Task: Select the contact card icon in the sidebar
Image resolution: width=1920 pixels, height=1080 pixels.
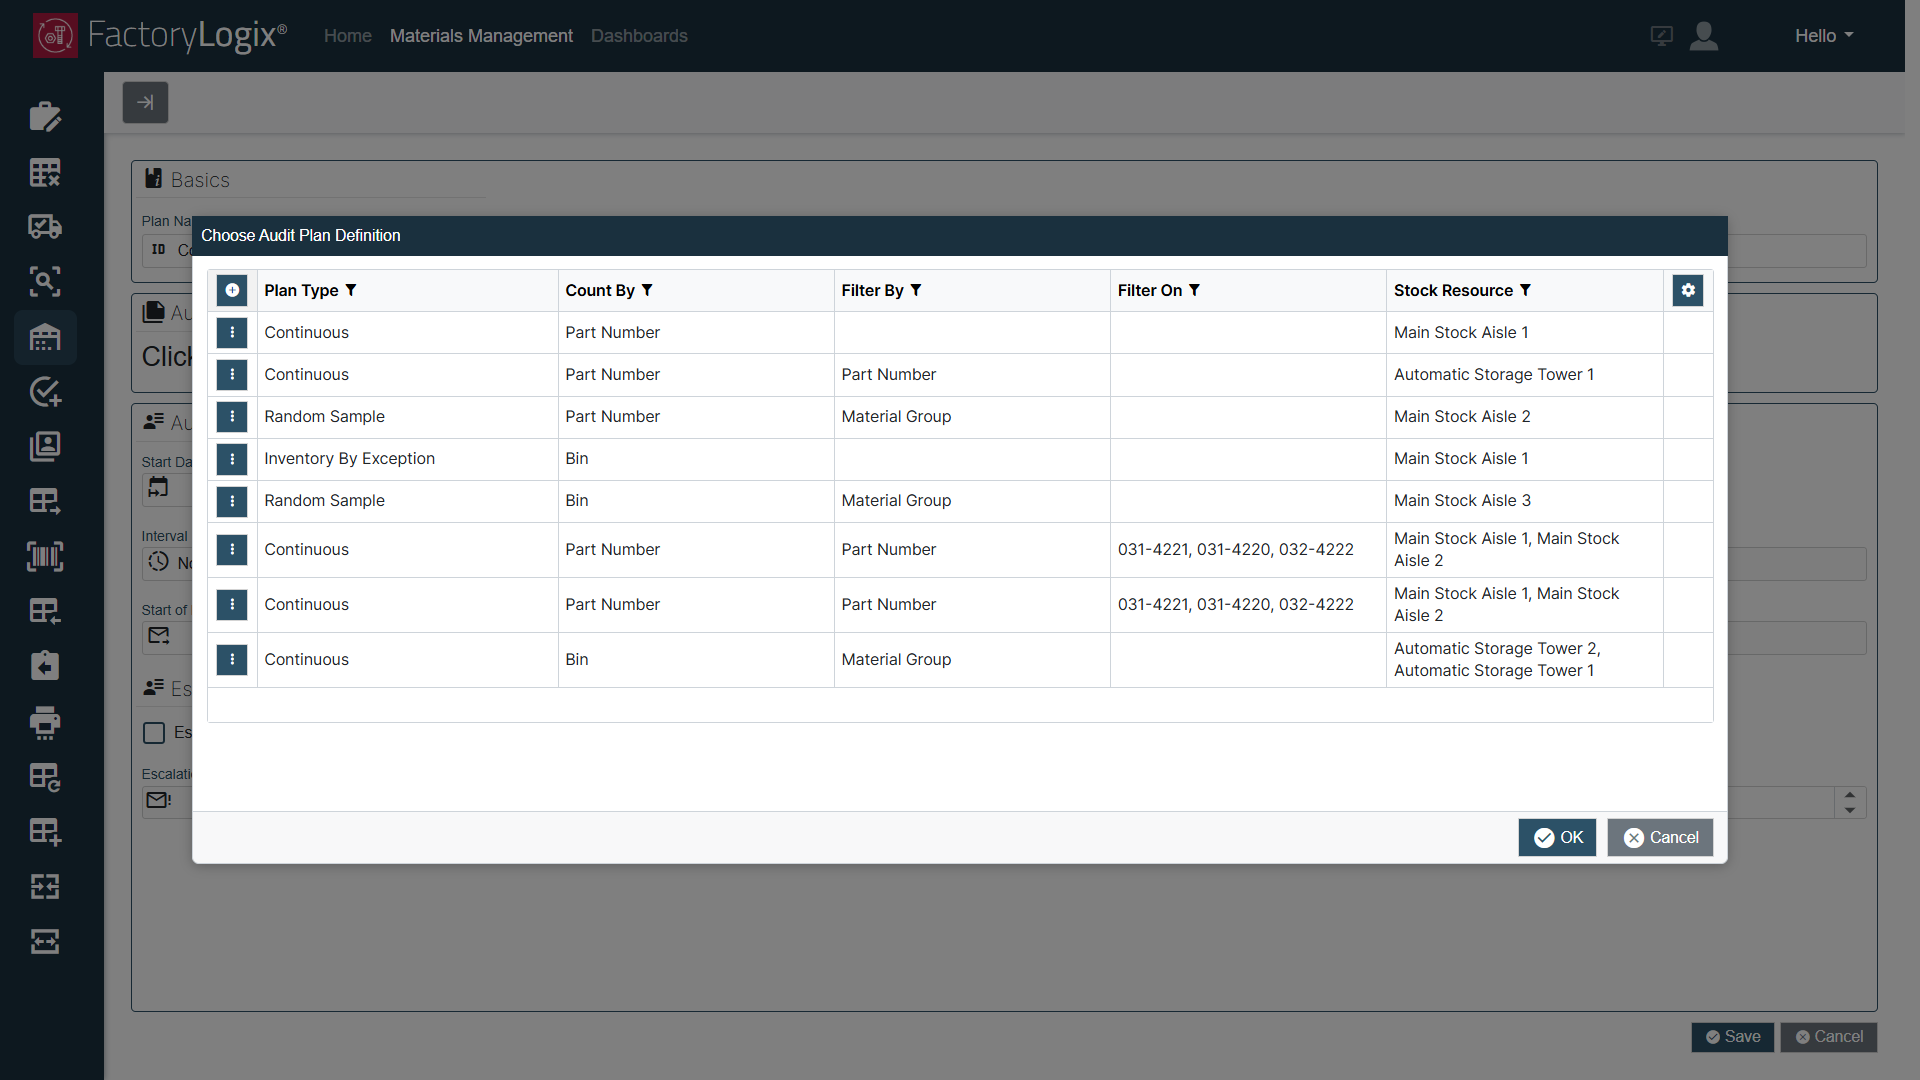Action: [x=45, y=447]
